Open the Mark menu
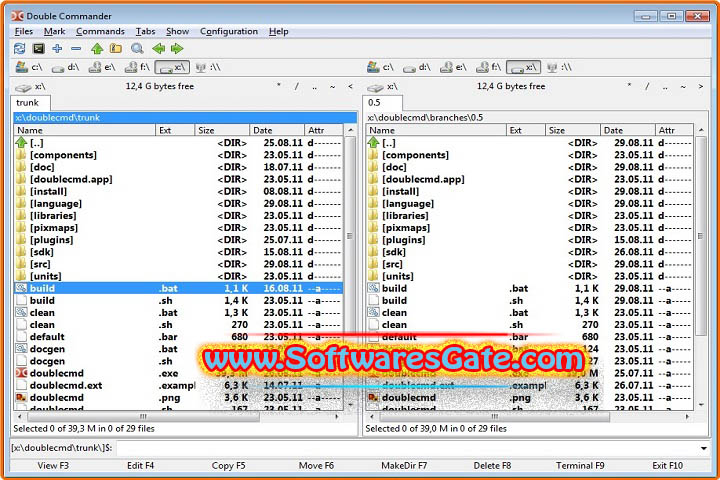This screenshot has width=720, height=480. (54, 31)
